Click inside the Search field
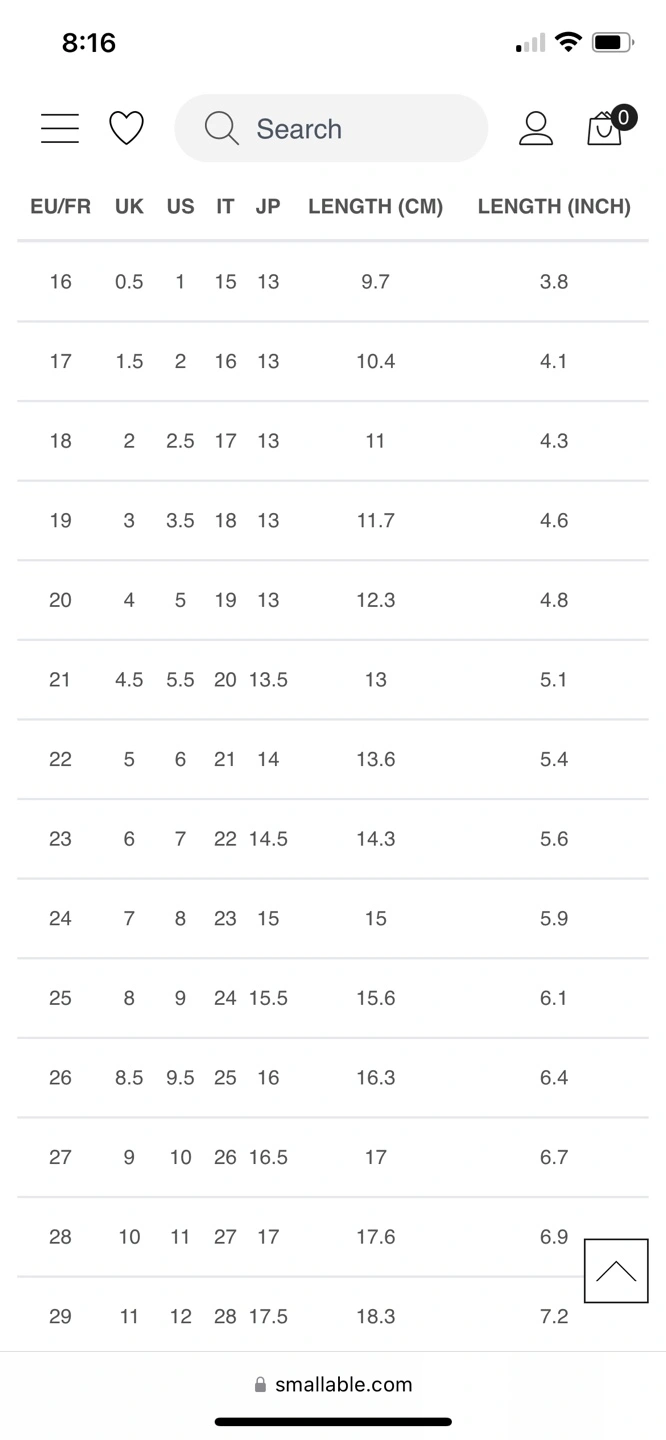The image size is (666, 1440). (x=350, y=128)
